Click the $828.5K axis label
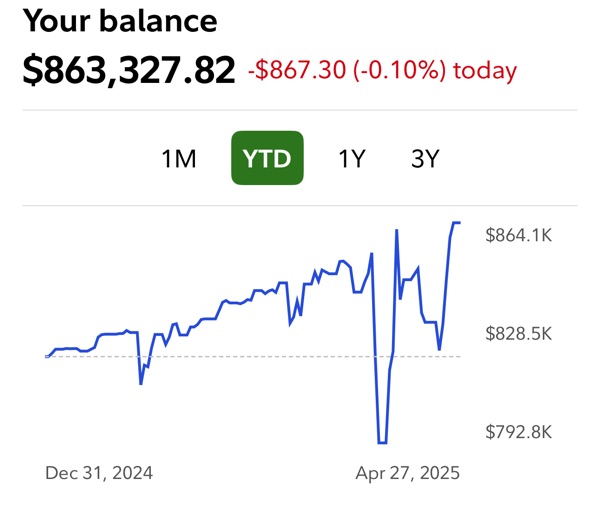 [518, 333]
